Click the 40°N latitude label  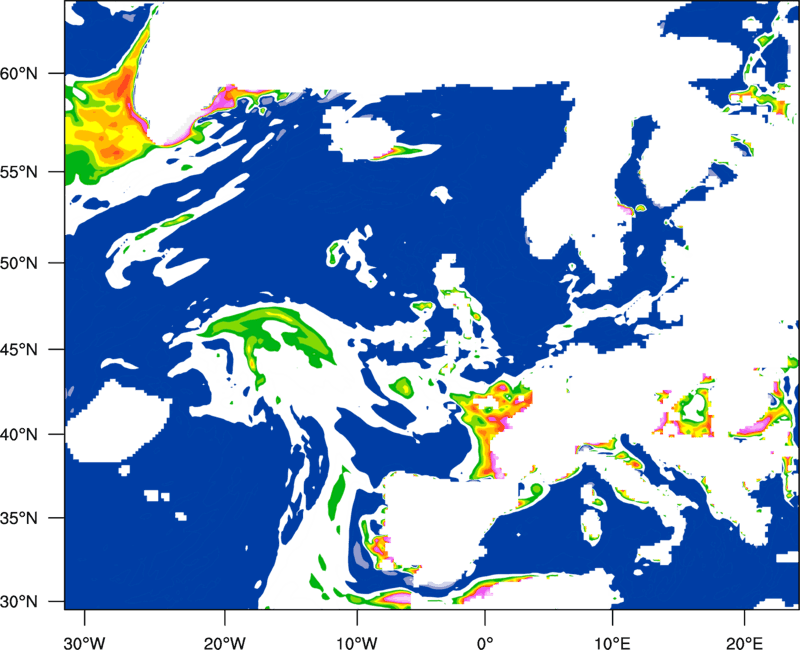point(19,435)
